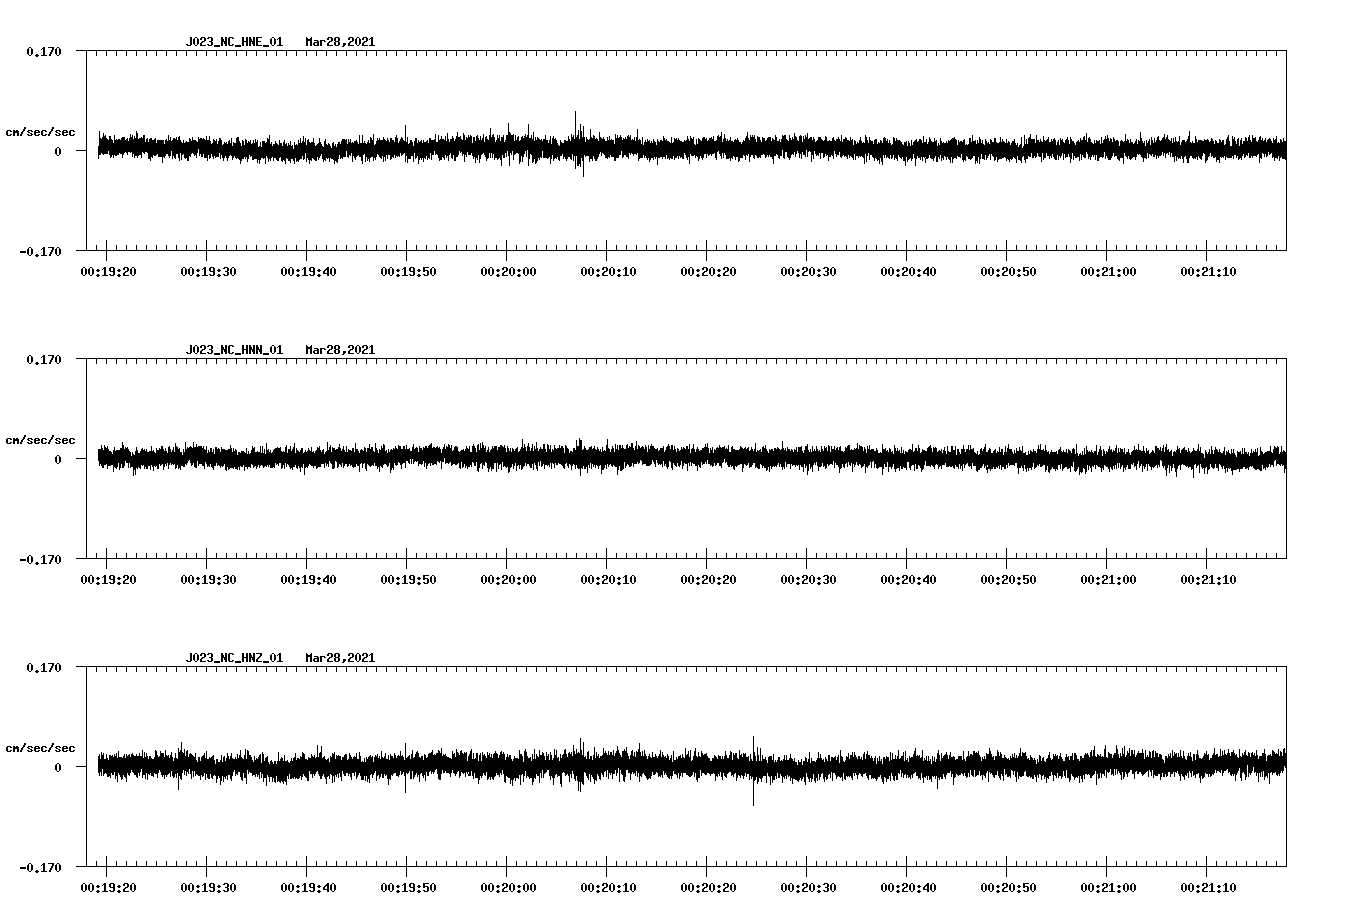This screenshot has width=1358, height=924.
Task: Select the cm/sec/sec axis label on top trace
Action: coord(41,131)
